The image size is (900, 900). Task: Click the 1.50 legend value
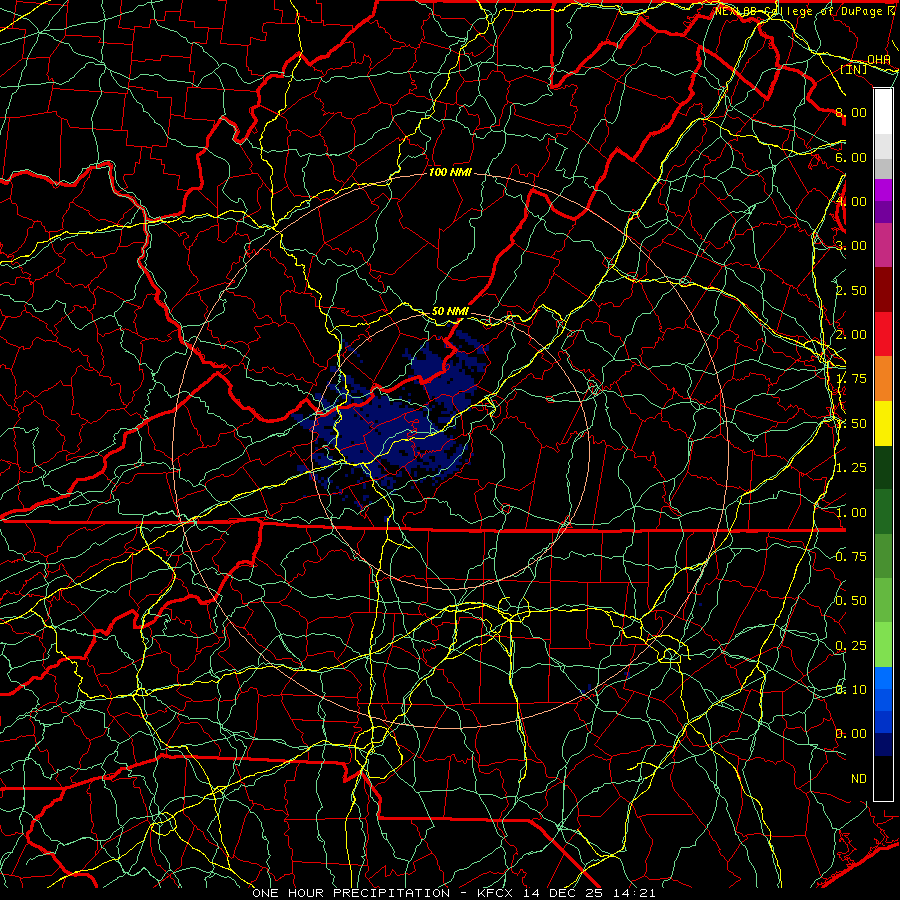[x=851, y=424]
